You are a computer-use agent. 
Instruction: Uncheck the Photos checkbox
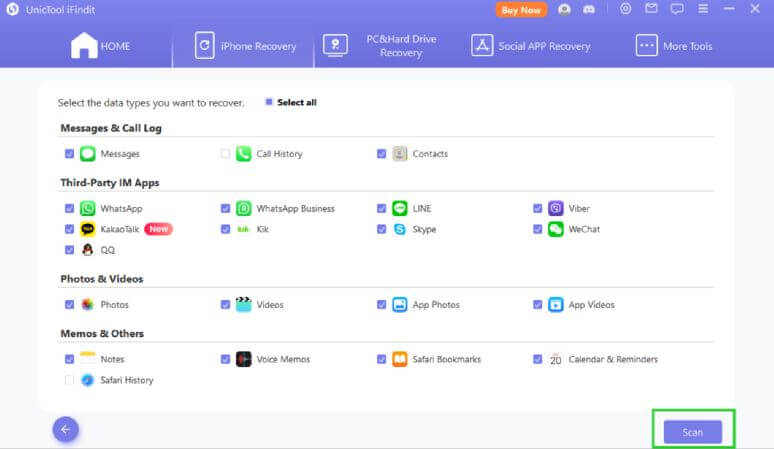(69, 304)
